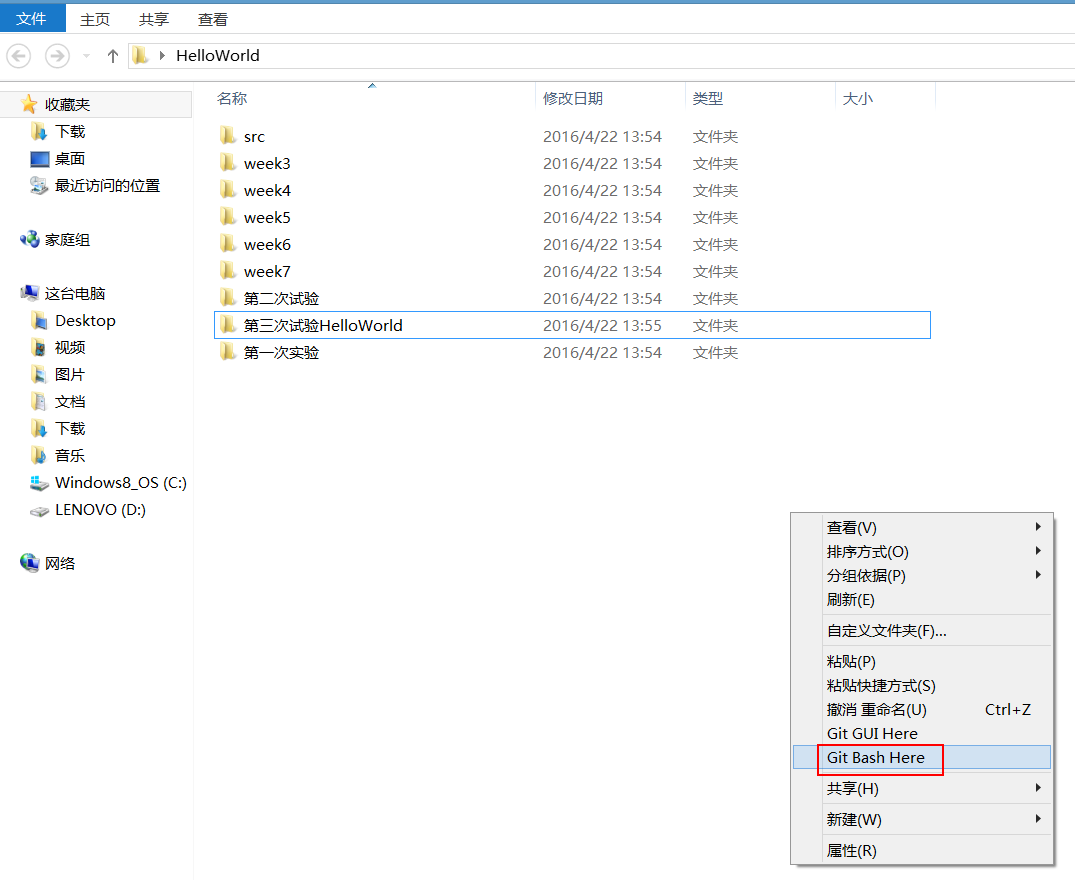The height and width of the screenshot is (880, 1075).
Task: Select 这台电脑 in navigation pane
Action: tap(74, 293)
